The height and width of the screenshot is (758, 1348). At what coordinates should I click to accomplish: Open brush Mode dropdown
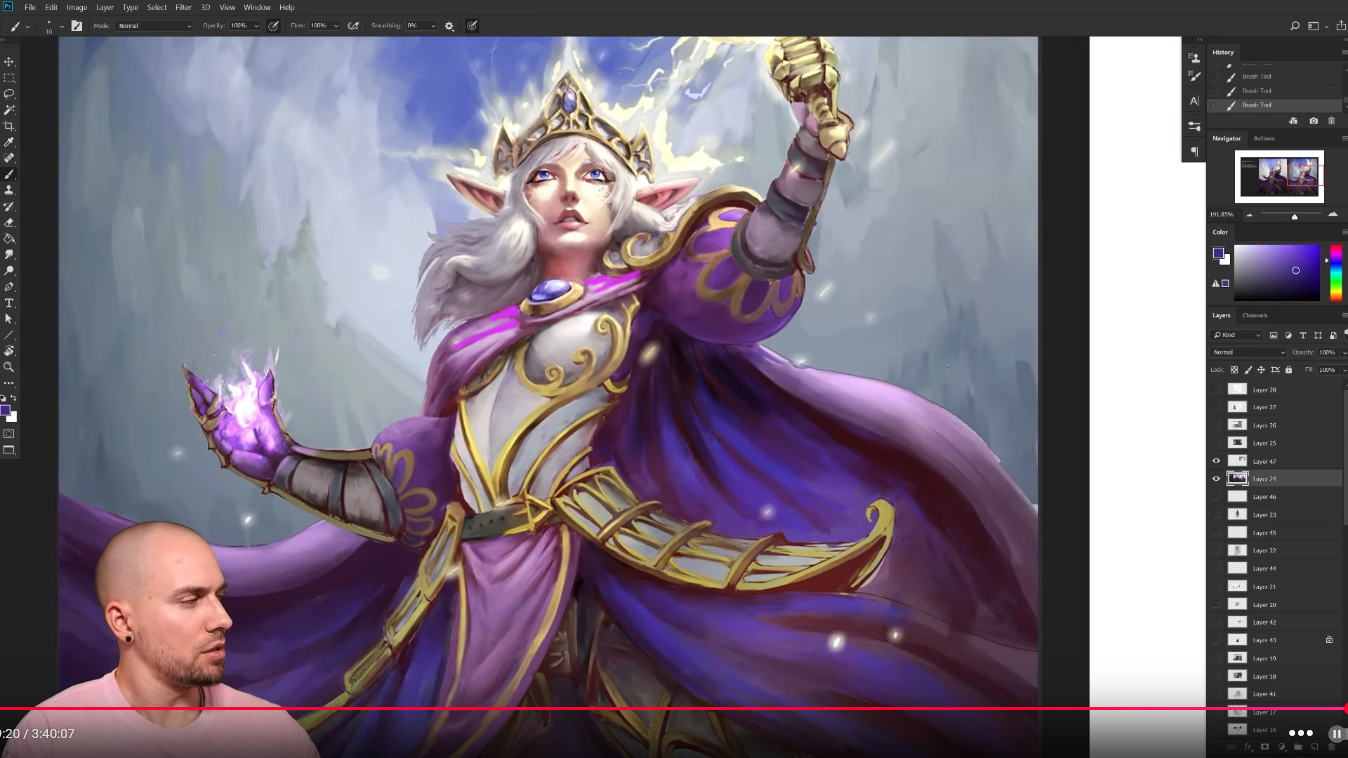154,26
